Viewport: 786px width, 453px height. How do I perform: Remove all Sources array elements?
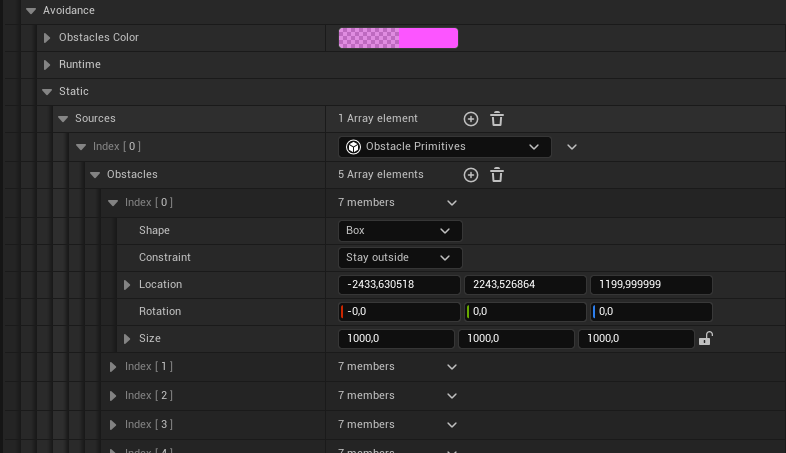click(x=497, y=119)
